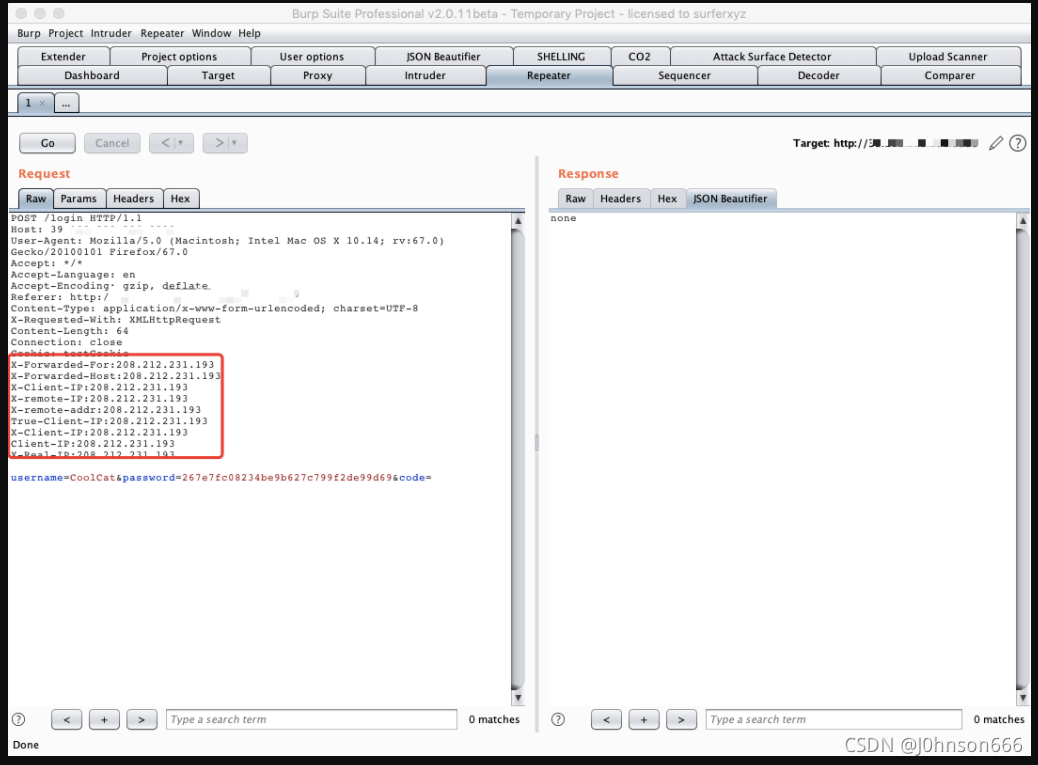
Task: Select the request Headers tab
Action: [133, 199]
